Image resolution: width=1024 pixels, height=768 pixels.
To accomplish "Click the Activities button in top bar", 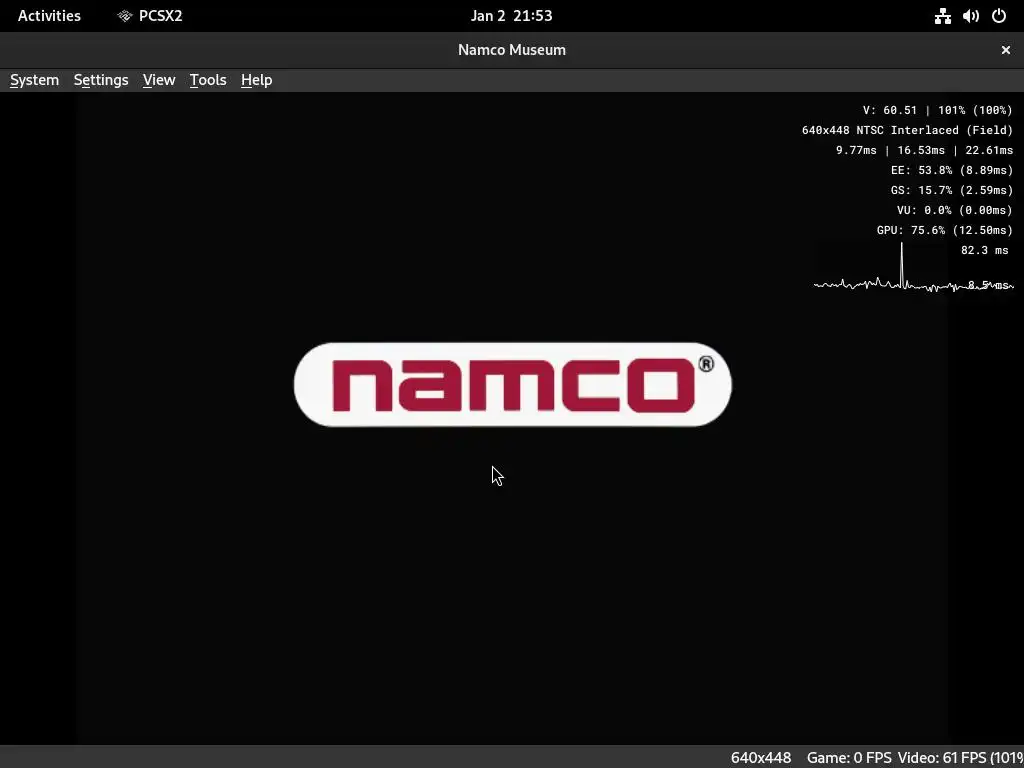I will (50, 16).
